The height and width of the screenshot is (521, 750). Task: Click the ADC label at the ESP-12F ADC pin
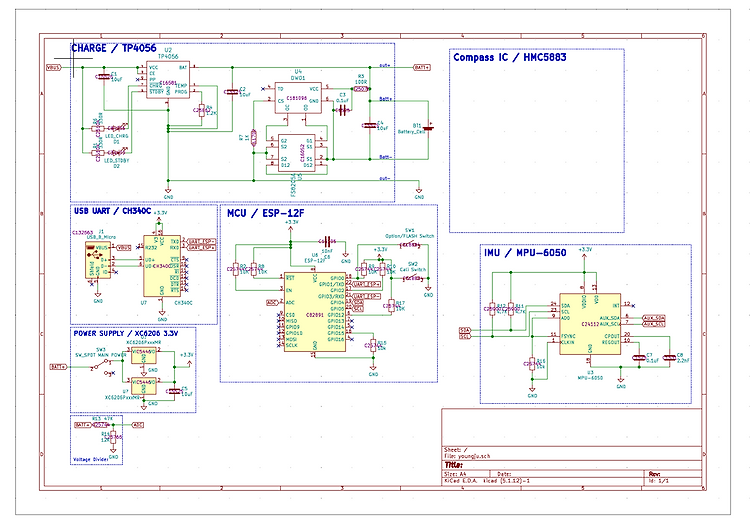272,302
